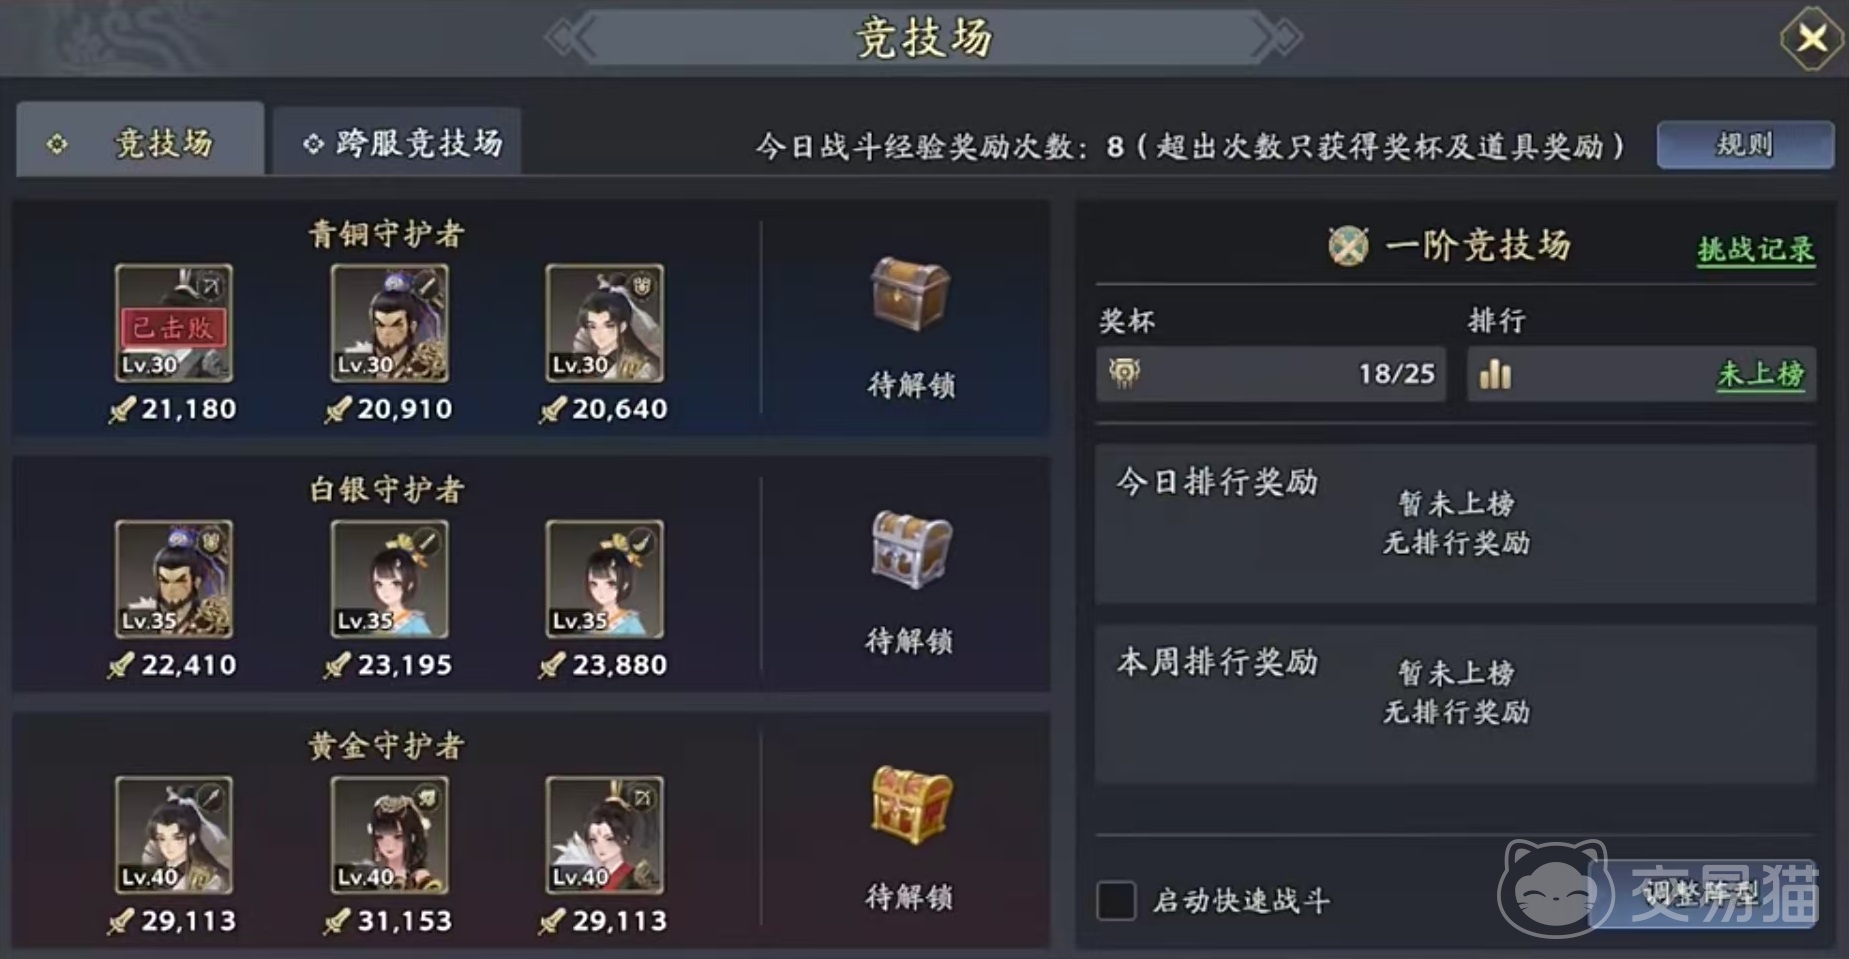Select bronze guardian with 20,640 power
1849x959 pixels.
tap(604, 323)
